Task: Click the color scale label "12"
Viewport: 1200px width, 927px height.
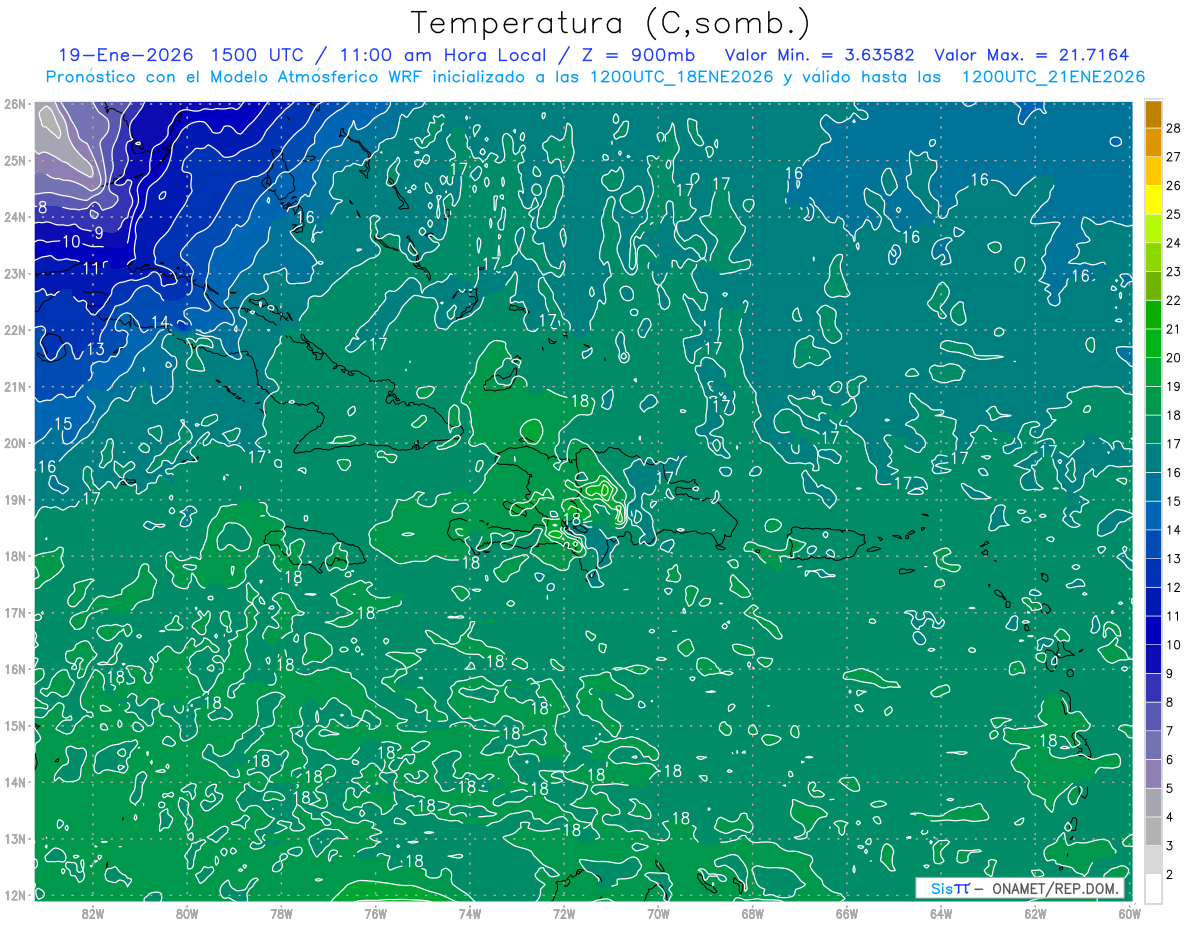Action: pyautogui.click(x=1174, y=587)
